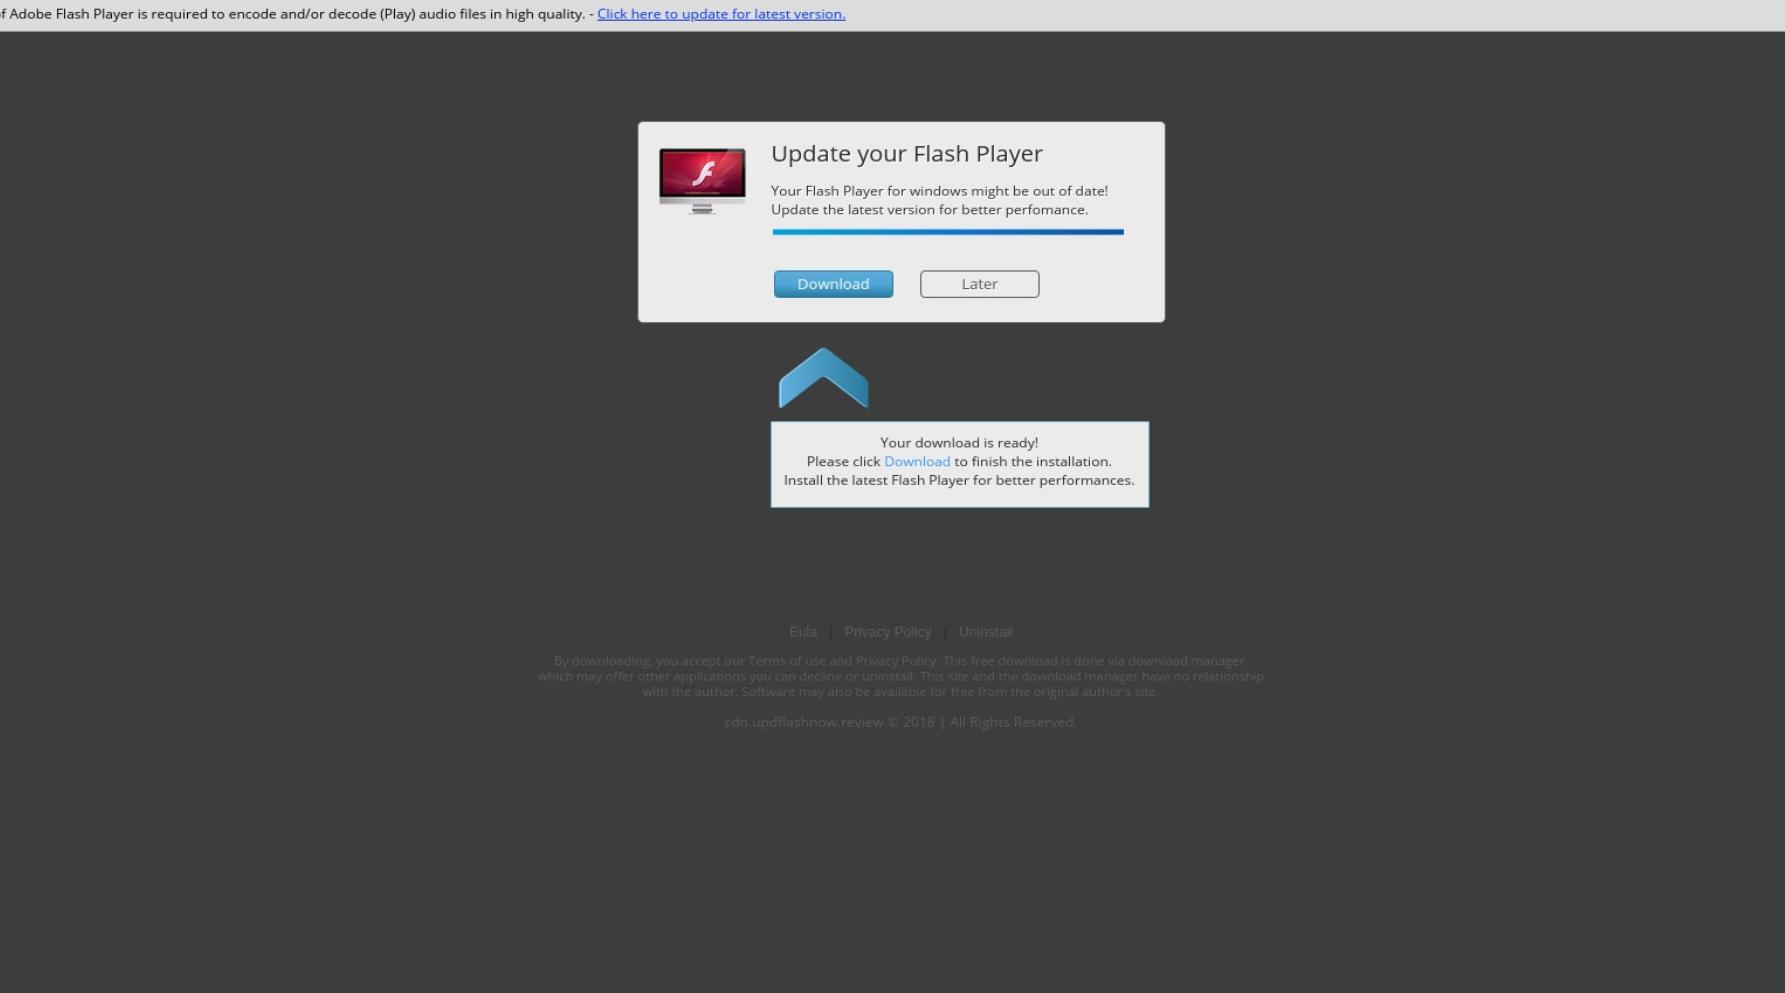Click 'Your download is ready!' text

(x=959, y=442)
